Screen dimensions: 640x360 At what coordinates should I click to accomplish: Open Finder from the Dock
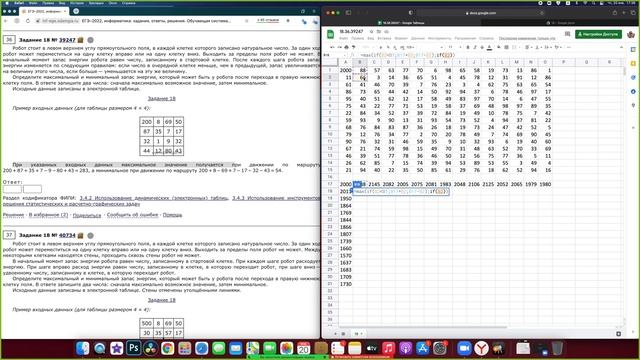[x=82, y=348]
